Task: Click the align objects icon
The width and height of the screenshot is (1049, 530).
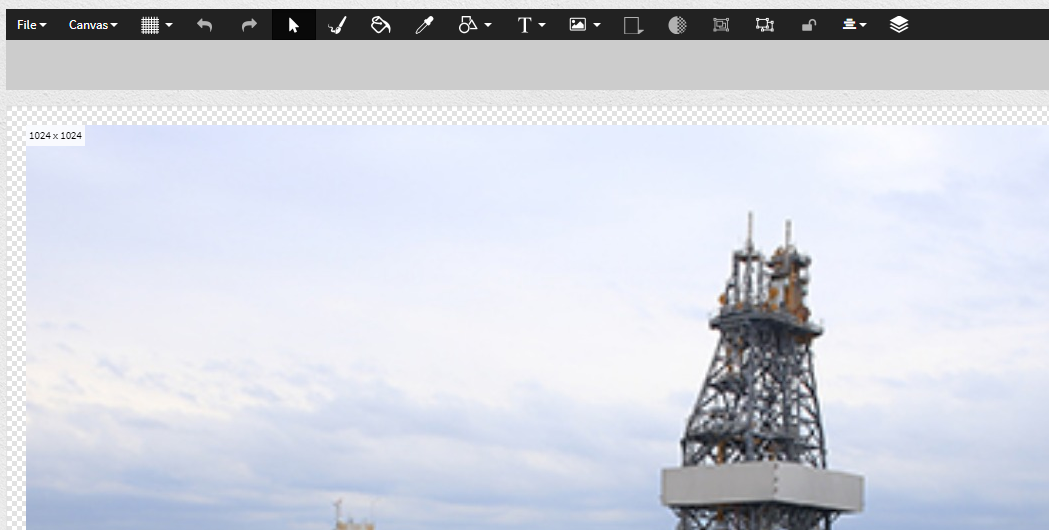Action: point(849,25)
